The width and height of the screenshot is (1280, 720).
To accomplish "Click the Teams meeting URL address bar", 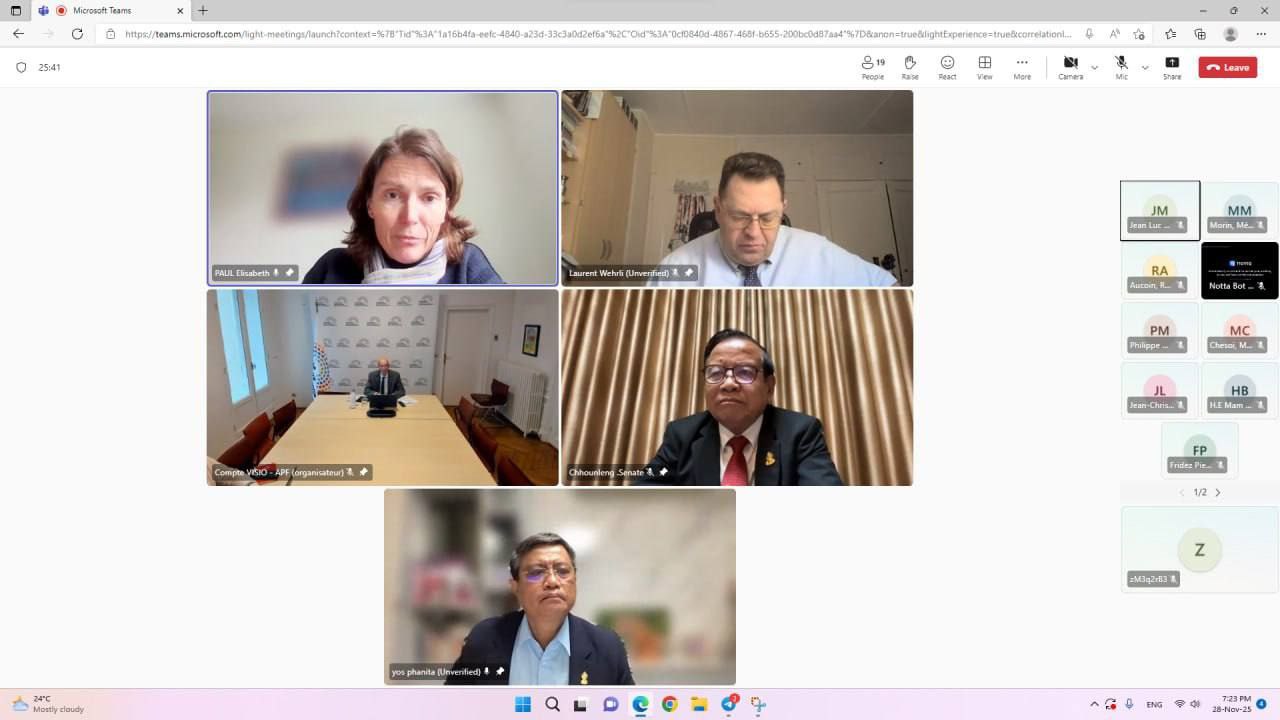I will click(x=600, y=34).
